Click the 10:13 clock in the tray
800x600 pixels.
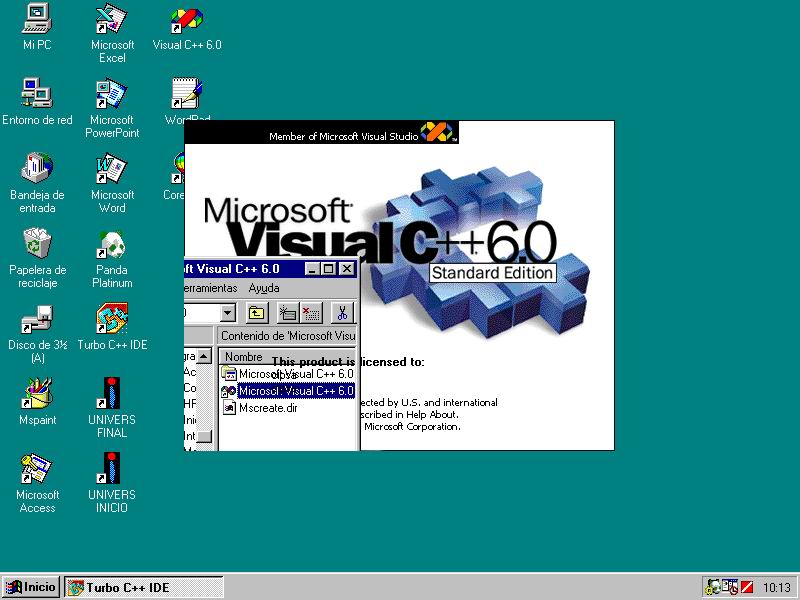tap(777, 588)
